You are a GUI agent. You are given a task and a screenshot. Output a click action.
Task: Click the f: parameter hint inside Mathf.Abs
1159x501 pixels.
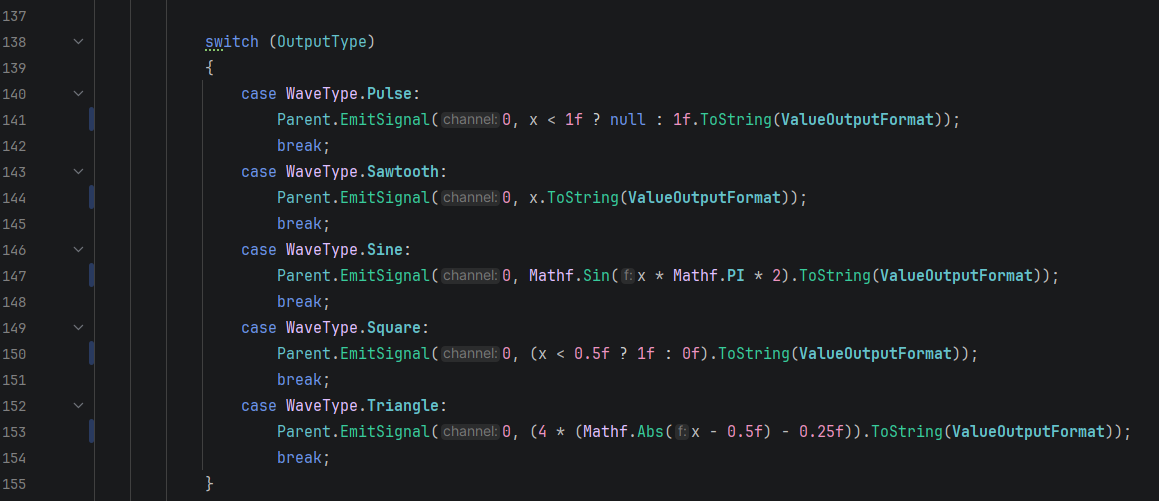tap(682, 432)
